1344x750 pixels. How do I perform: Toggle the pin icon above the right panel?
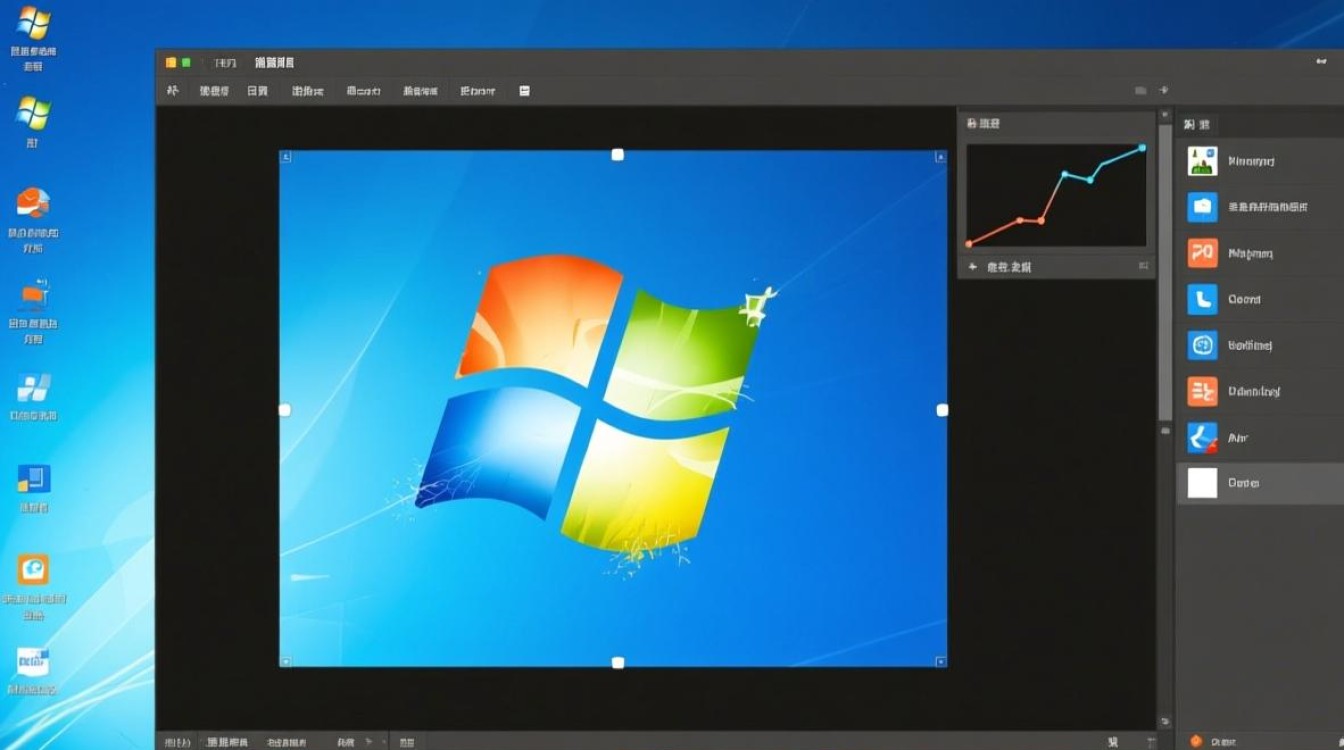click(x=1163, y=89)
